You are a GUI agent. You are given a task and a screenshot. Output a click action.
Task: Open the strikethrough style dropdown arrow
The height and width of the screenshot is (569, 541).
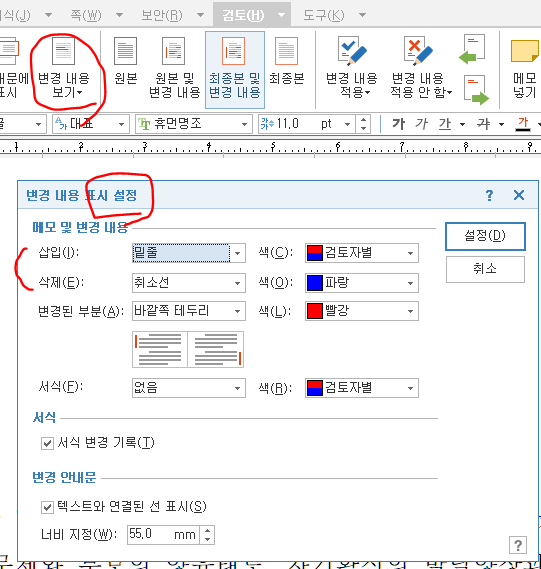click(x=501, y=124)
